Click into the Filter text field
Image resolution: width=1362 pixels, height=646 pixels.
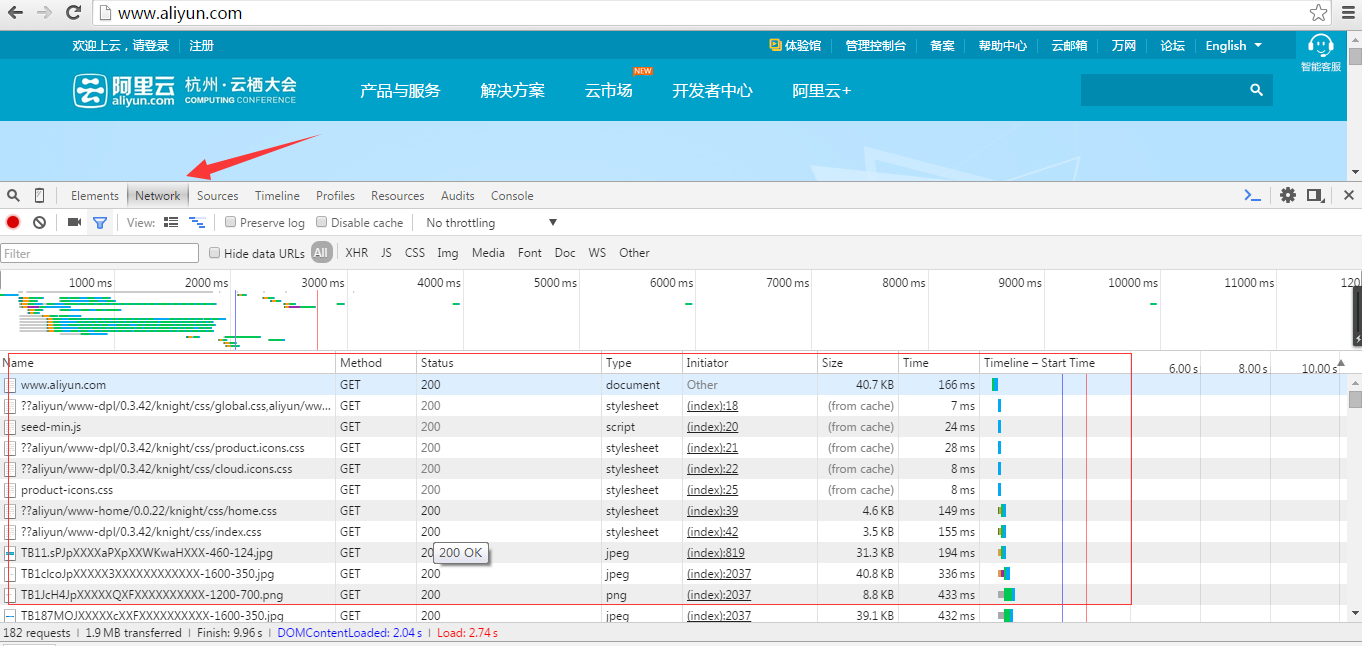pos(100,253)
